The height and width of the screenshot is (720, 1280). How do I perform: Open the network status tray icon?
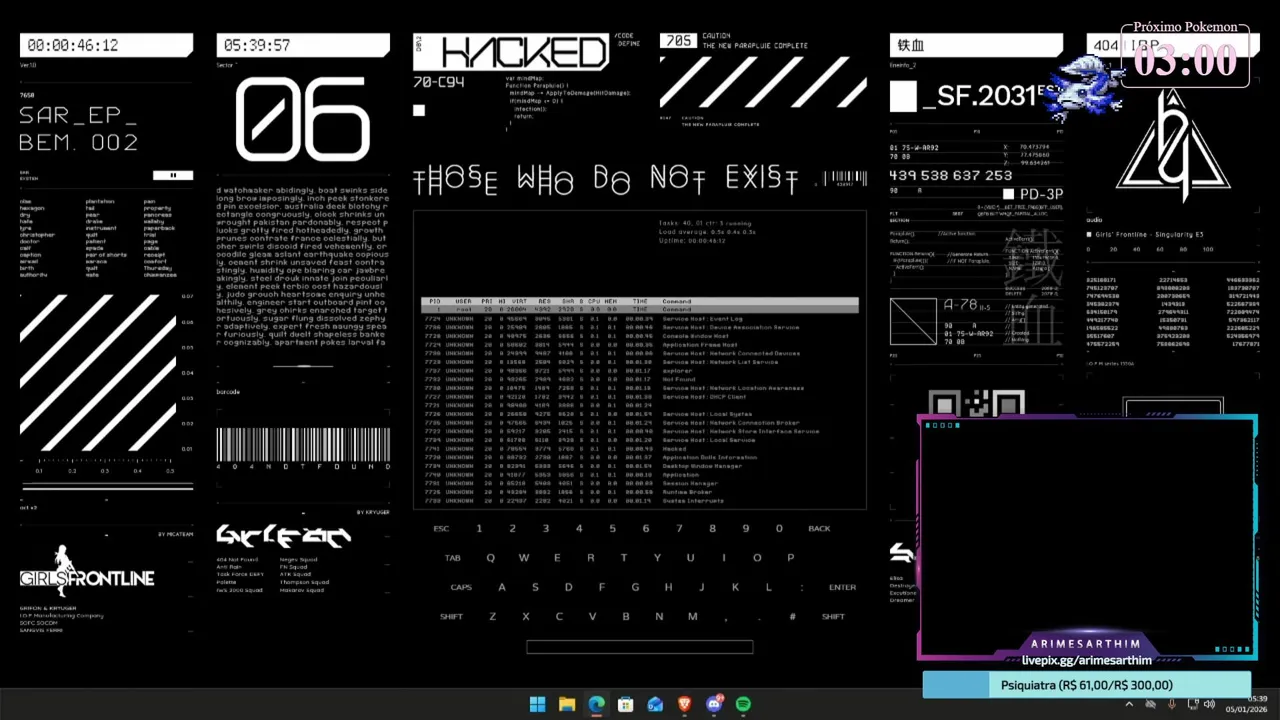tap(1191, 704)
